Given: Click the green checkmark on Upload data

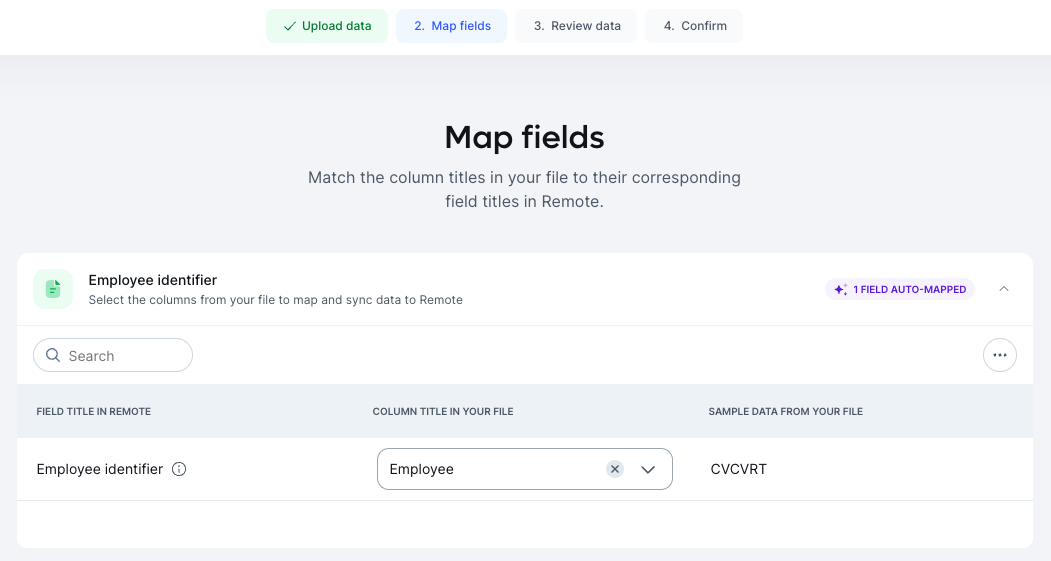Looking at the screenshot, I should tap(290, 26).
